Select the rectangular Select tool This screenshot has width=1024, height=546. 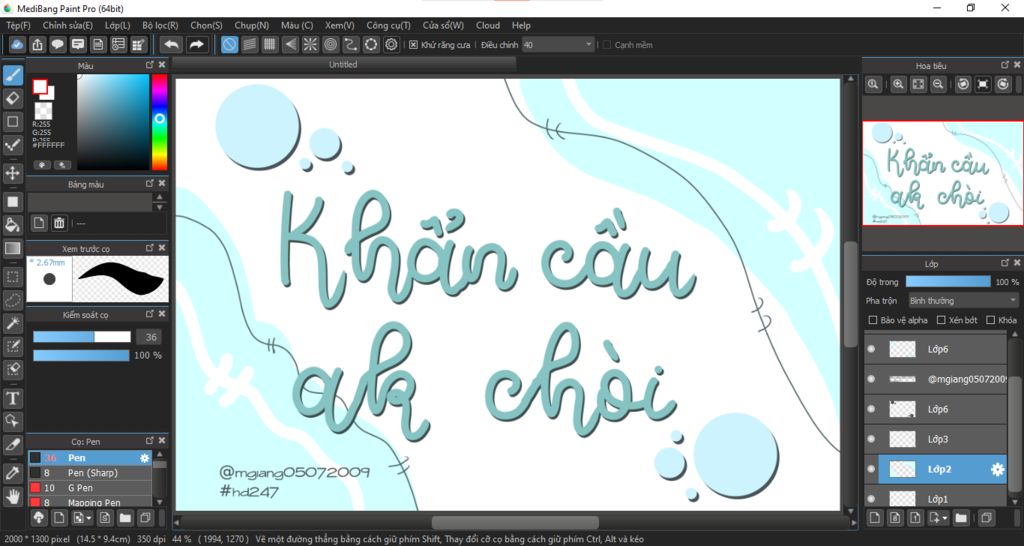point(12,277)
